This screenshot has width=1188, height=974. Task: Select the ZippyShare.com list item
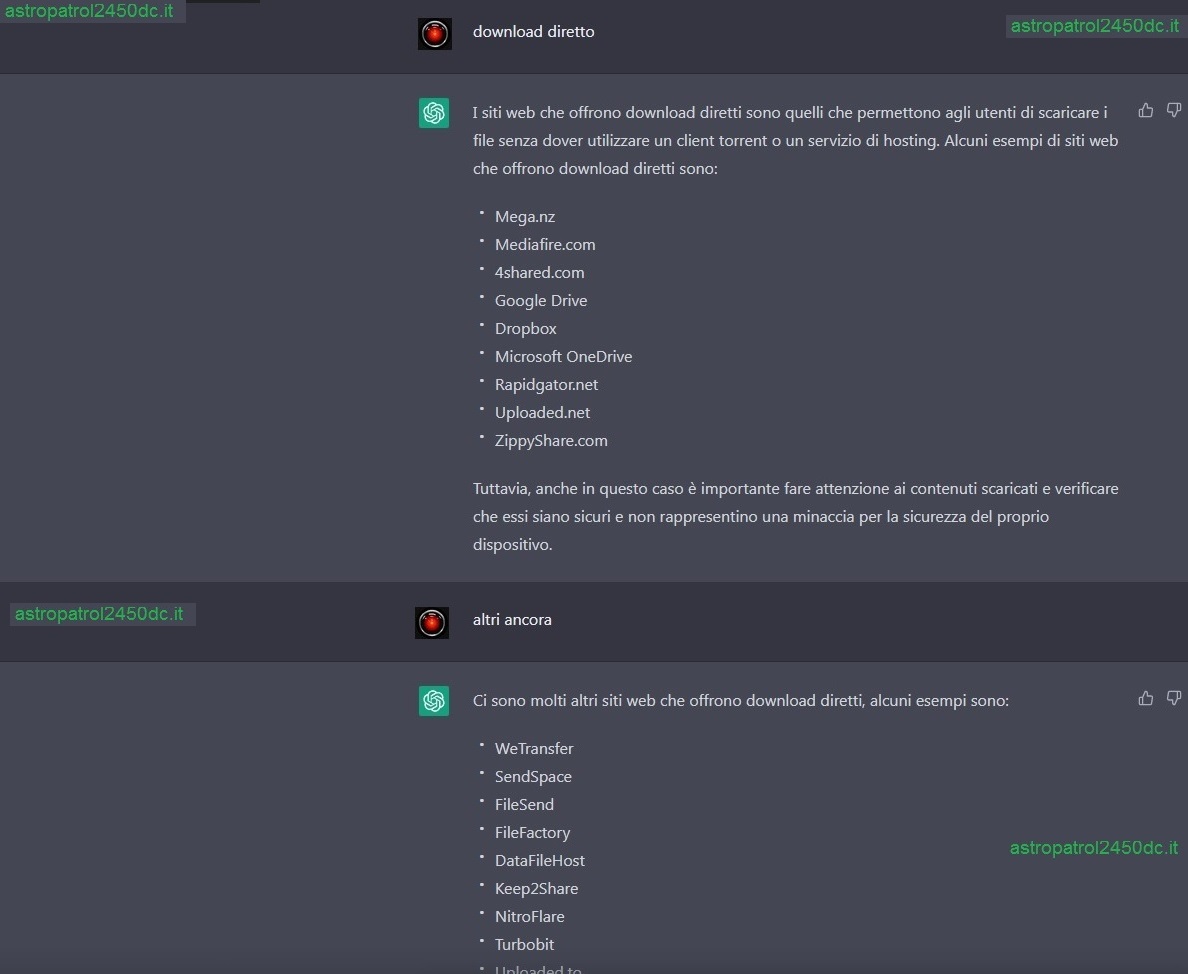click(x=551, y=441)
